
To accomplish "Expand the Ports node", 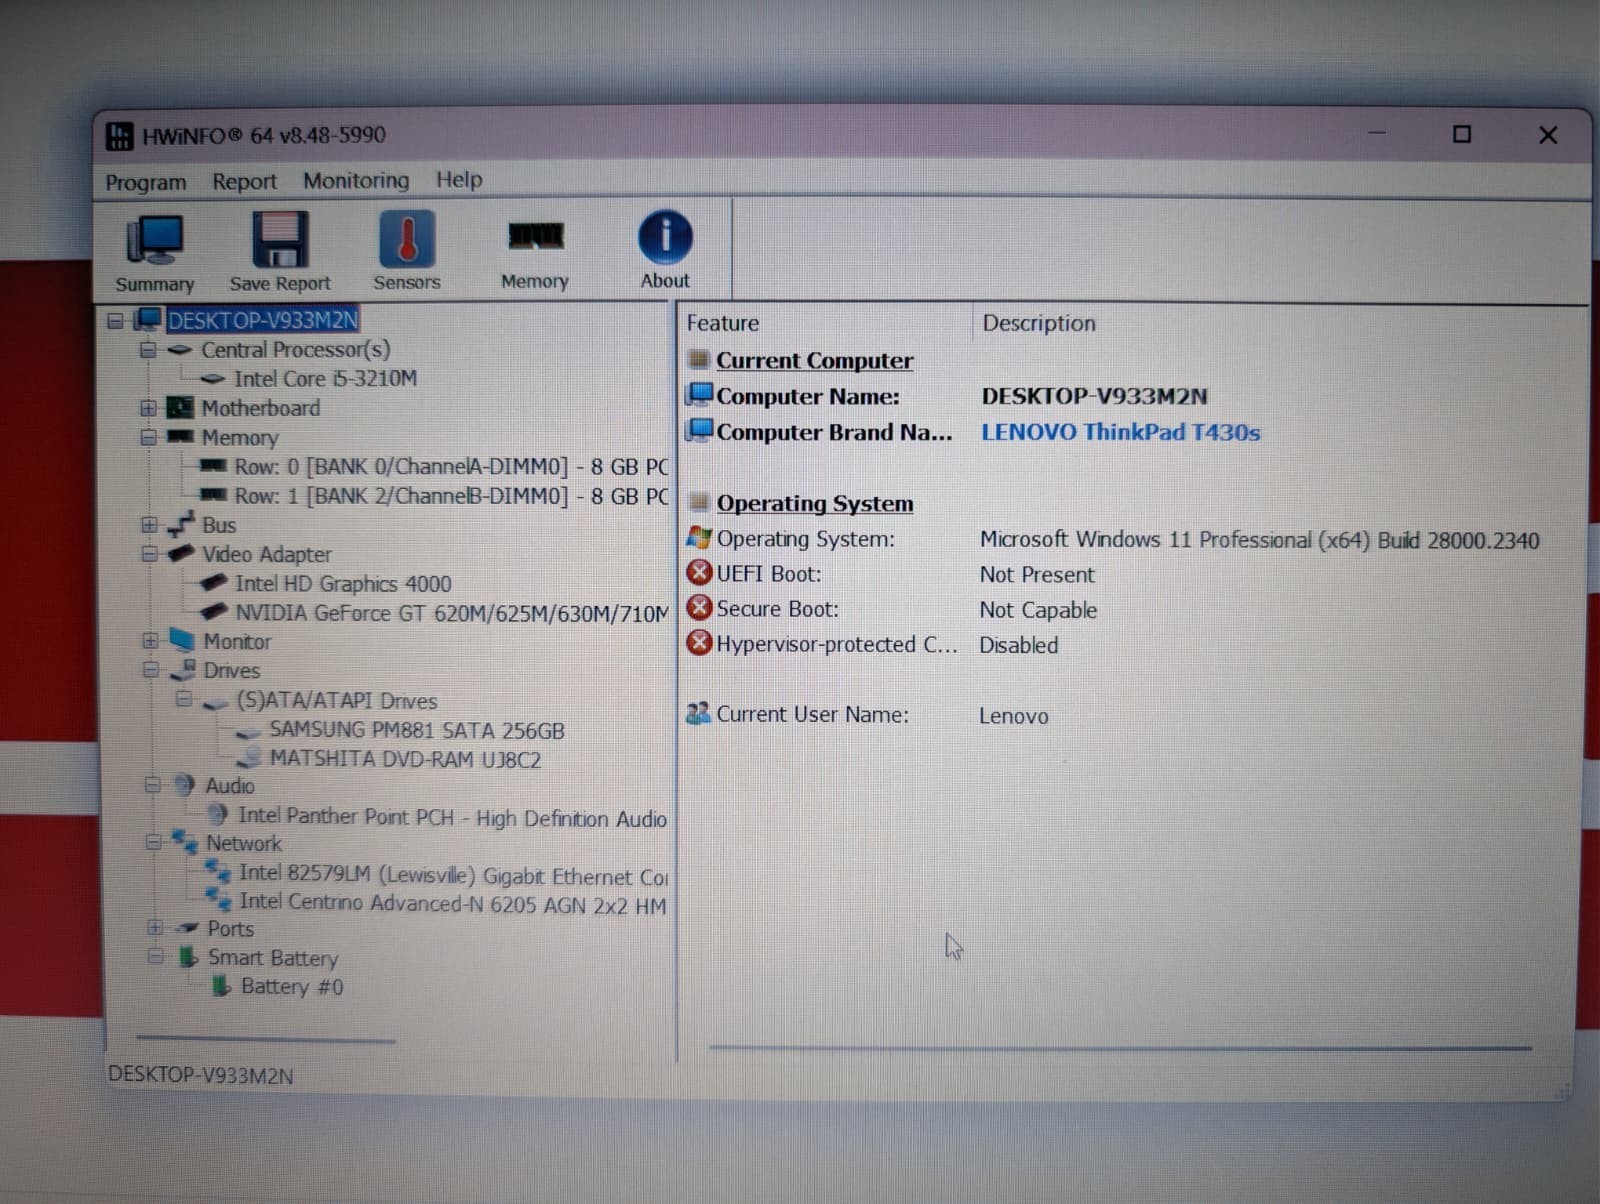I will pos(154,928).
